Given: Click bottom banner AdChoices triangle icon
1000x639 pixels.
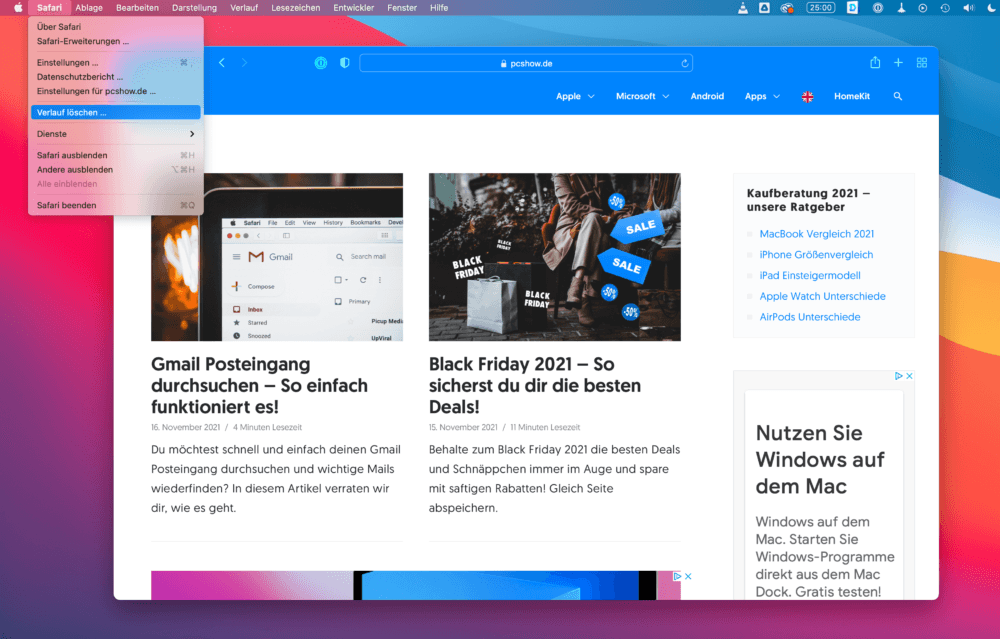Looking at the screenshot, I should (x=677, y=576).
